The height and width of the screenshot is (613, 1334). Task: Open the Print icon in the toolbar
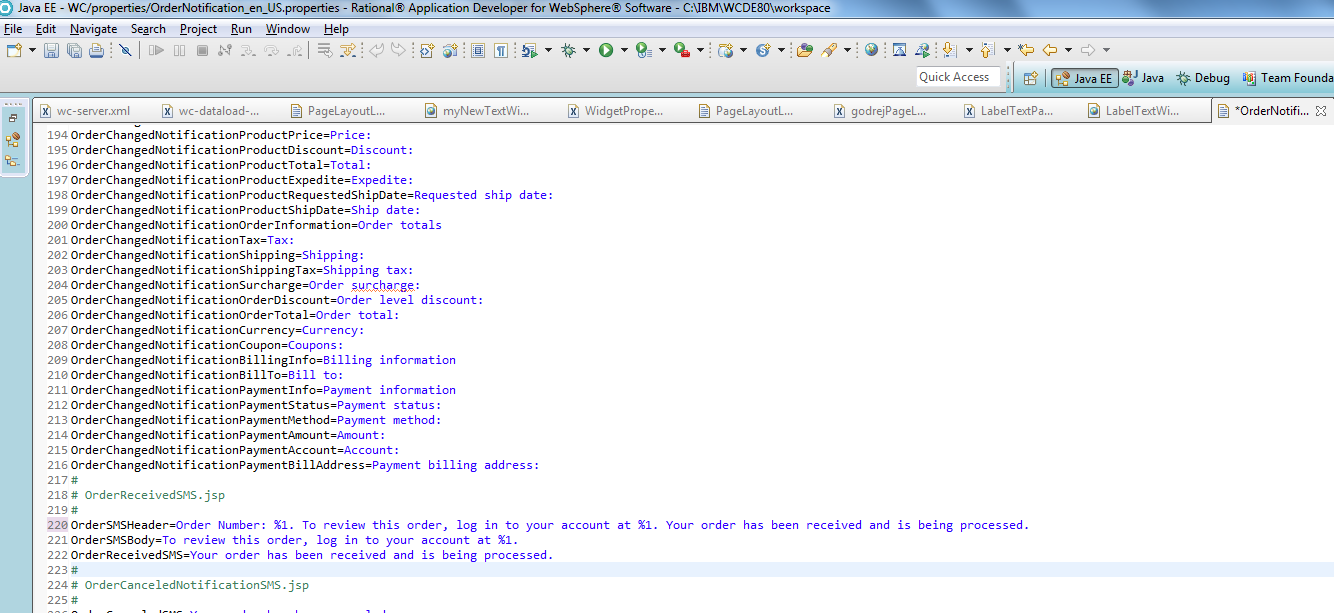[97, 50]
